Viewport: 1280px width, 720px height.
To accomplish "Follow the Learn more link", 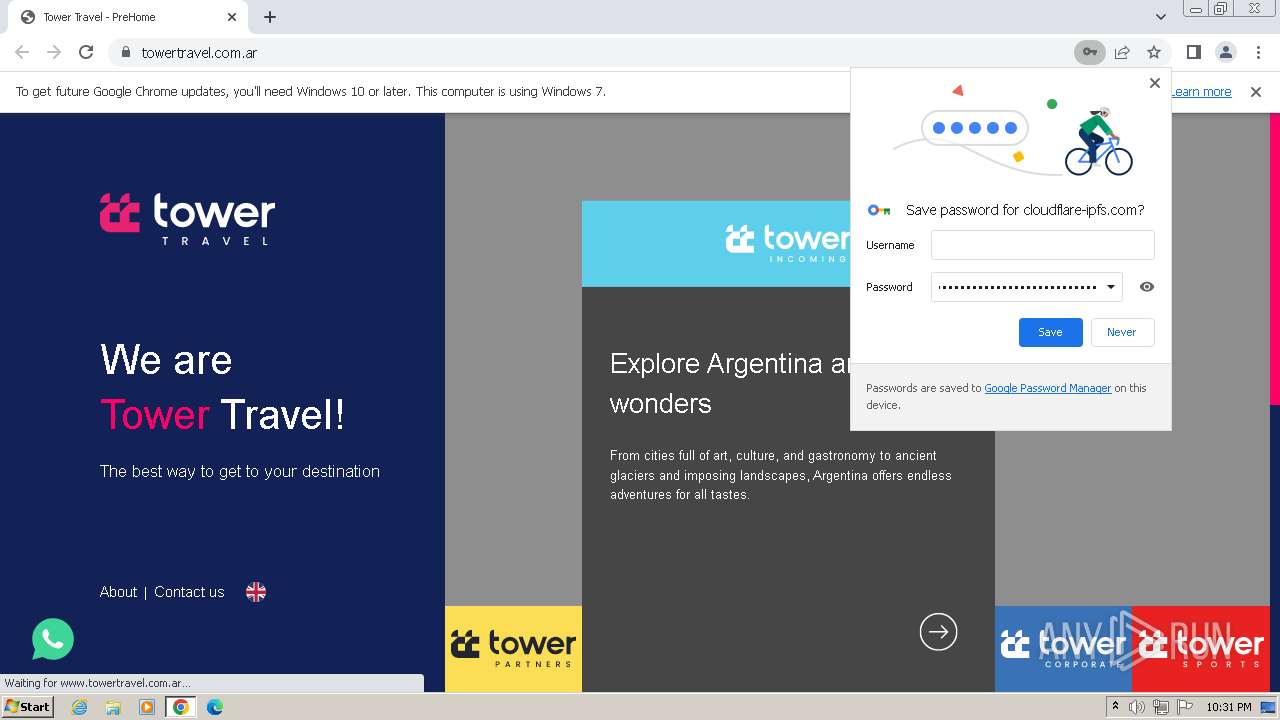I will coord(1201,92).
